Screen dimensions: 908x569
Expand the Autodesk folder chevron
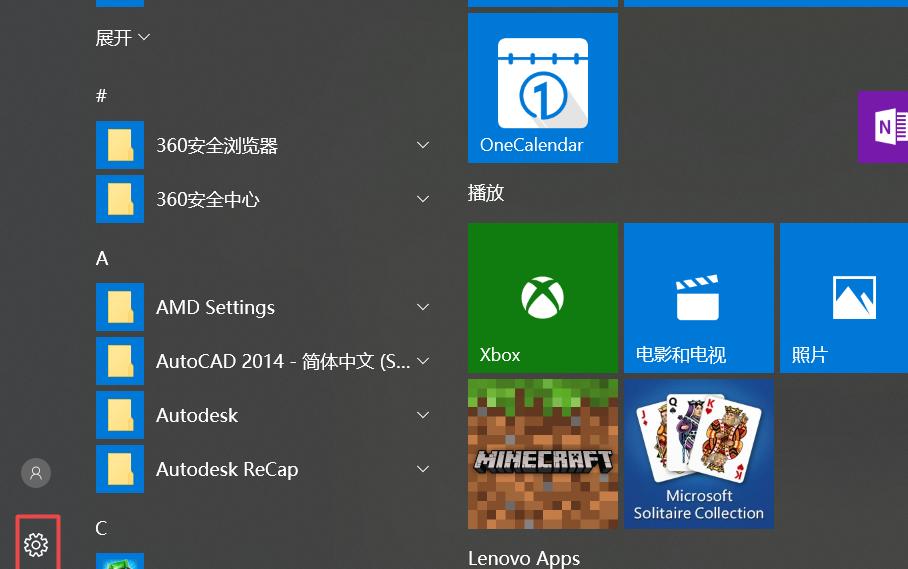423,414
